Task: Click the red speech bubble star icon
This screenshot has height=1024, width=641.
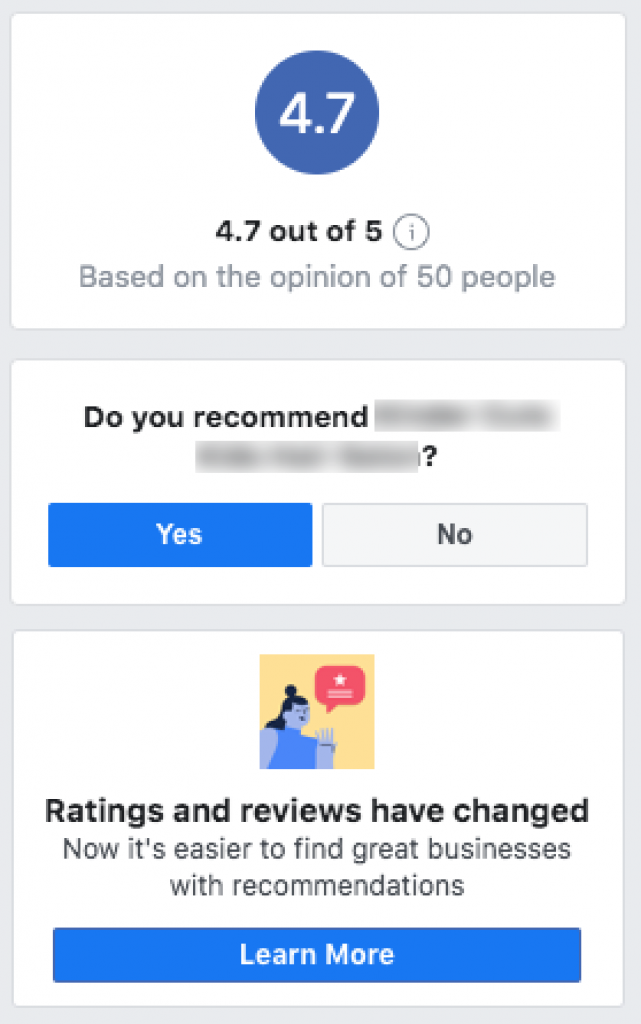Action: coord(340,680)
